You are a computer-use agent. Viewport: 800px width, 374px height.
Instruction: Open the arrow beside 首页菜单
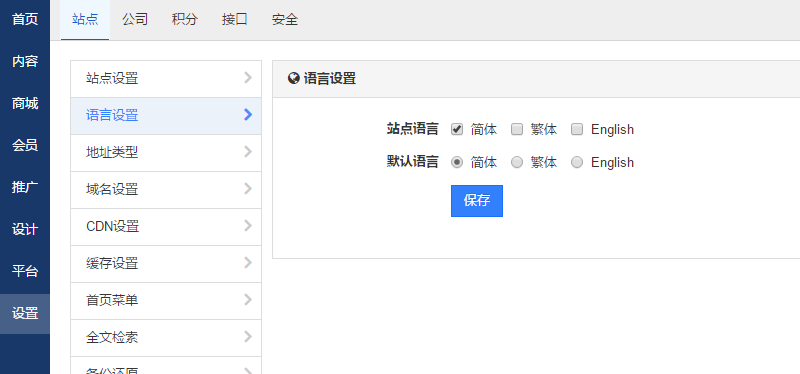click(248, 300)
